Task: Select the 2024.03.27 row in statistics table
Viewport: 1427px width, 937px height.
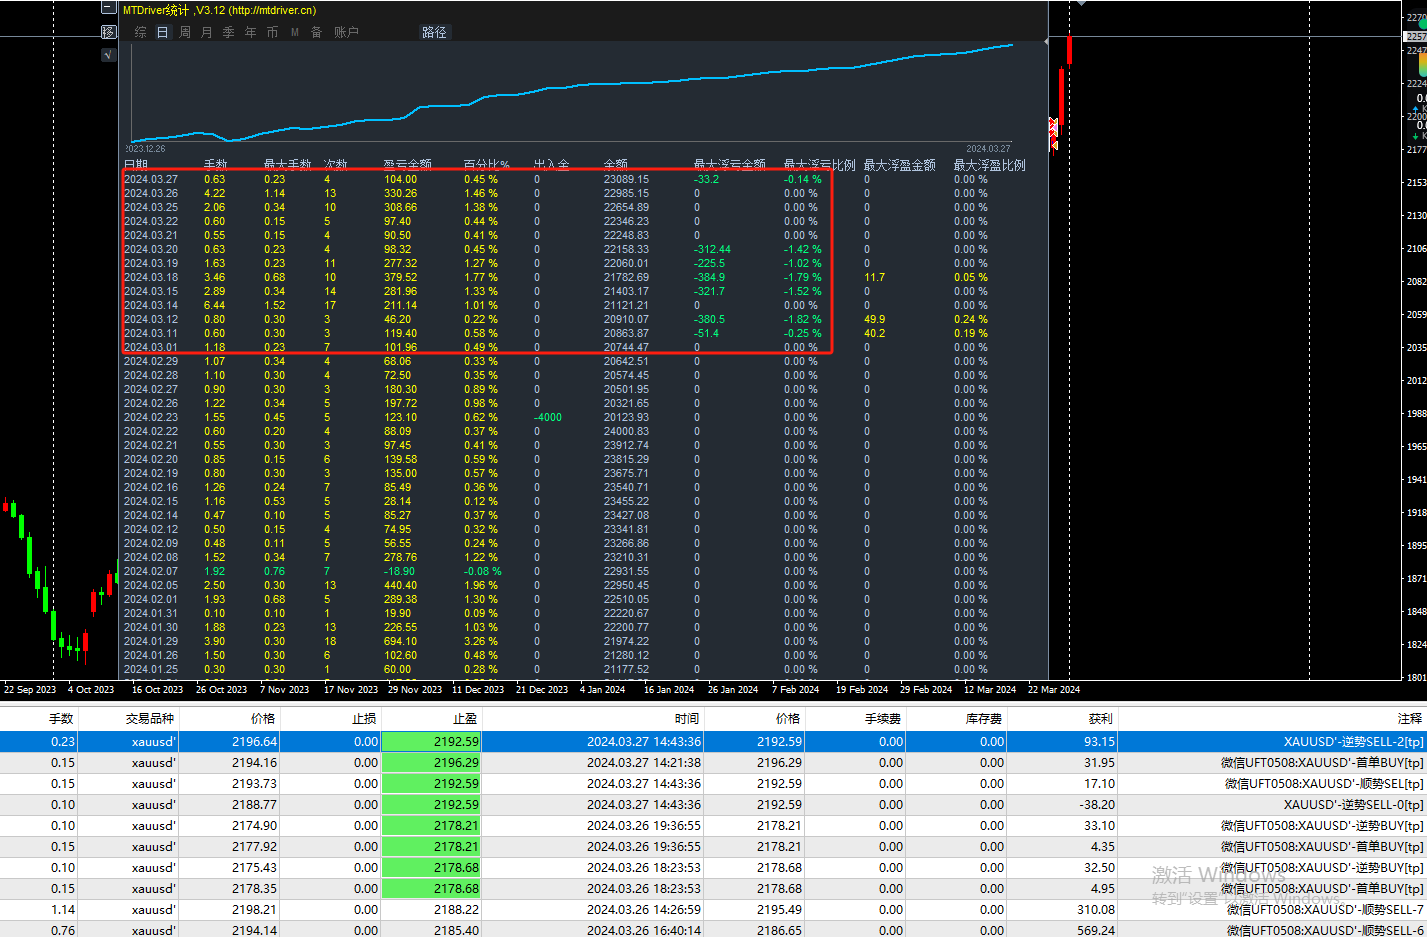Action: (x=151, y=180)
